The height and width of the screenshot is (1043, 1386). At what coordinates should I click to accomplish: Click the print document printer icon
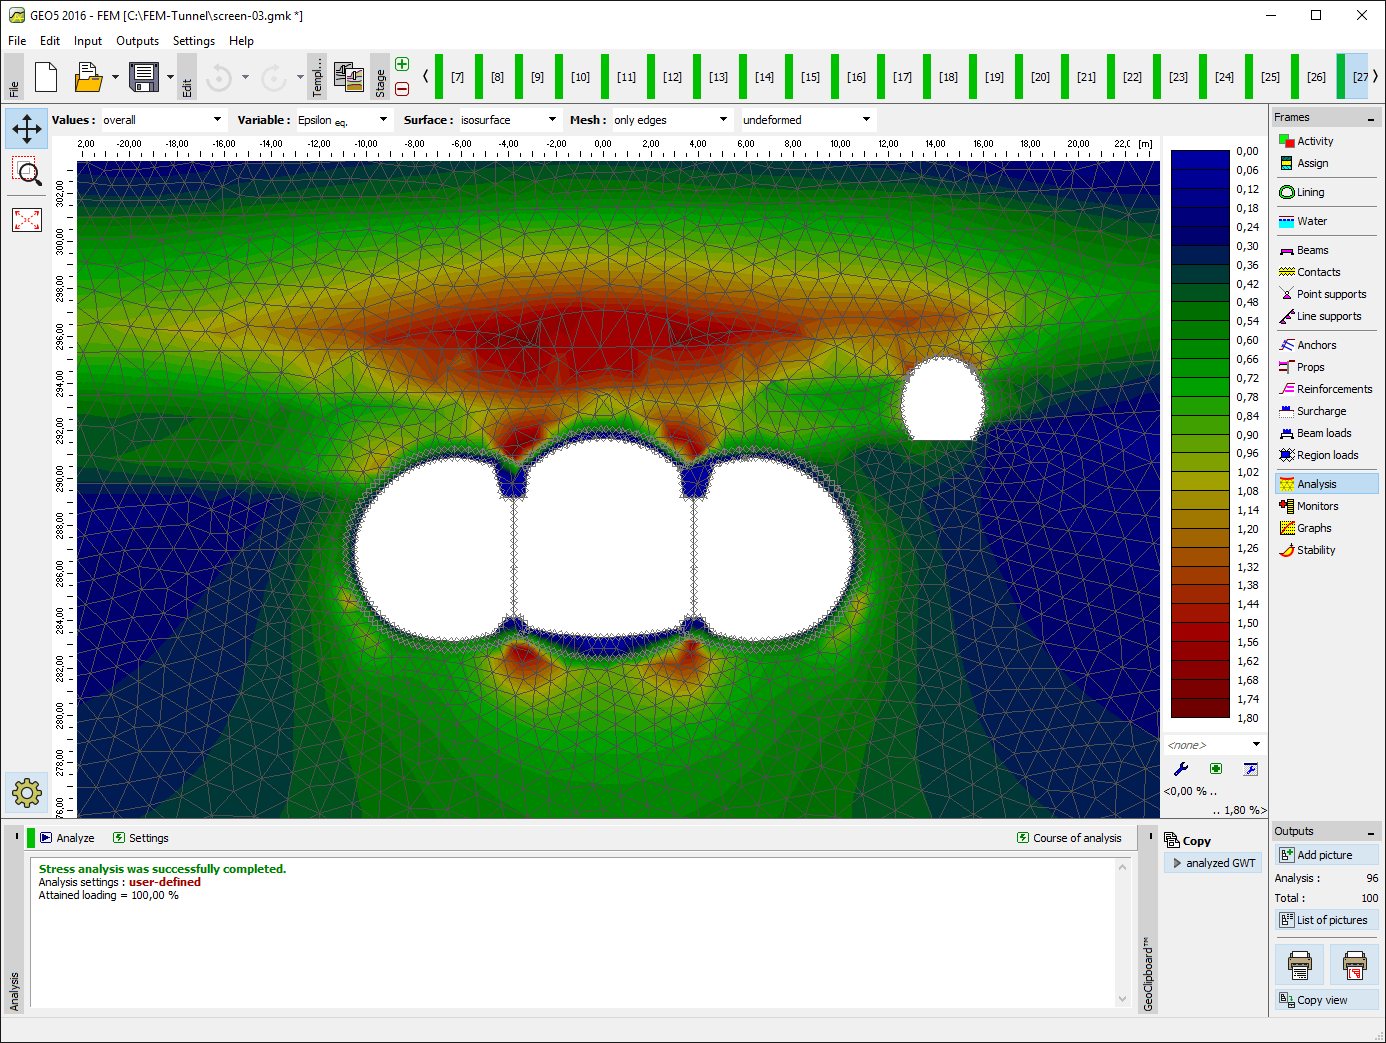click(1299, 965)
